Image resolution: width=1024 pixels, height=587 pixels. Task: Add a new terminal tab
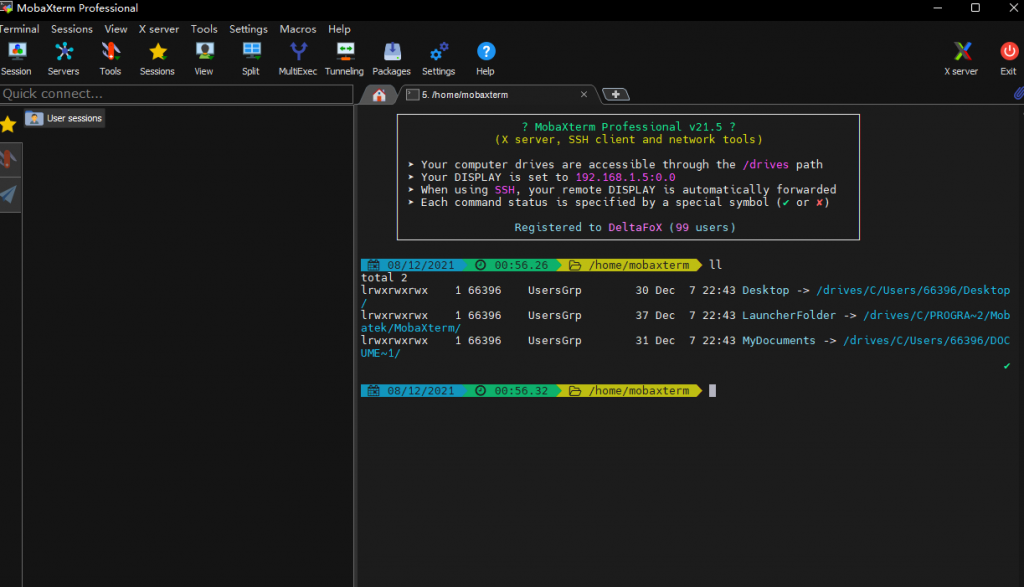[x=616, y=94]
